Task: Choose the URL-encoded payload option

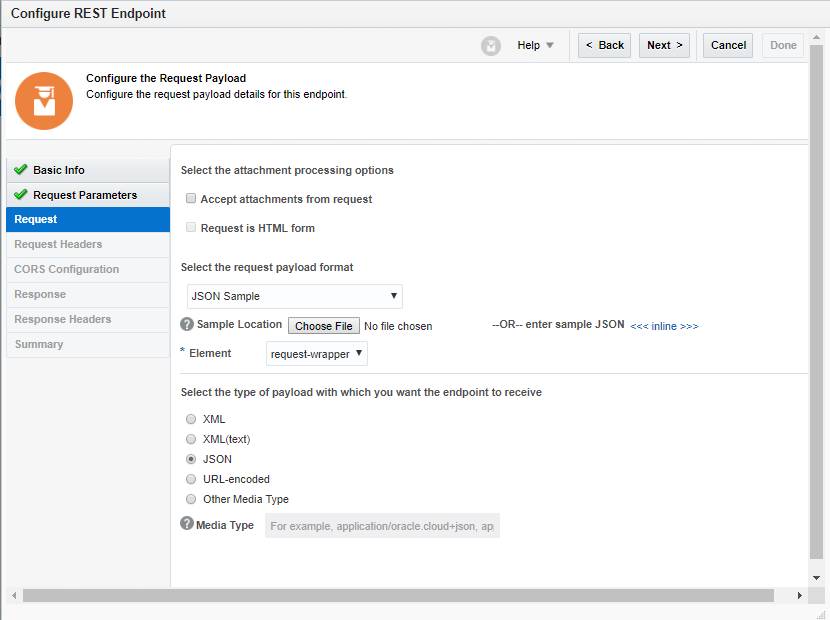Action: [191, 479]
